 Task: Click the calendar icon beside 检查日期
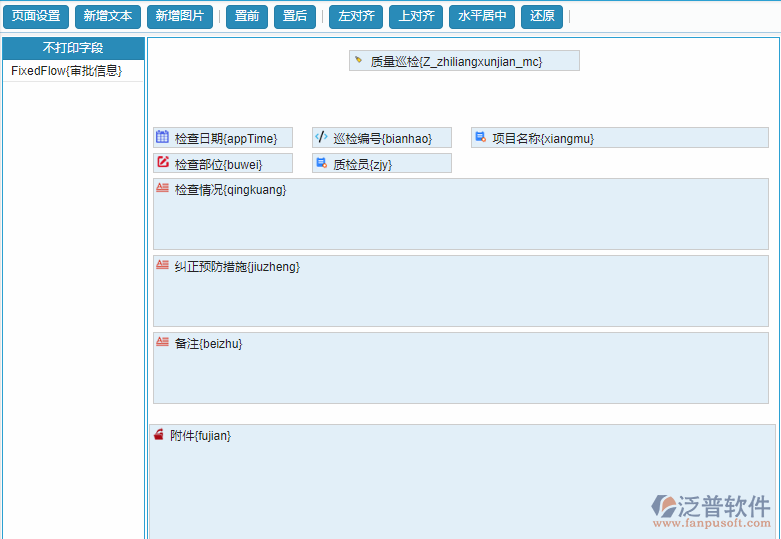pyautogui.click(x=162, y=136)
